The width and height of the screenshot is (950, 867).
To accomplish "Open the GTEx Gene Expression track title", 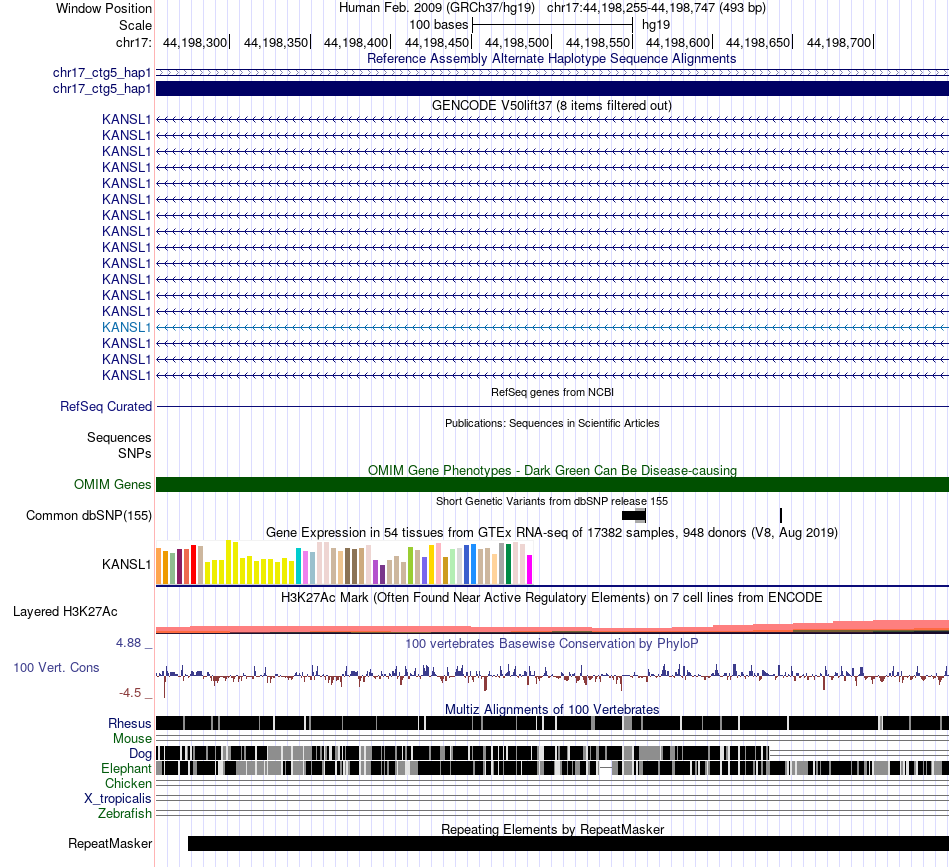I will pyautogui.click(x=552, y=533).
